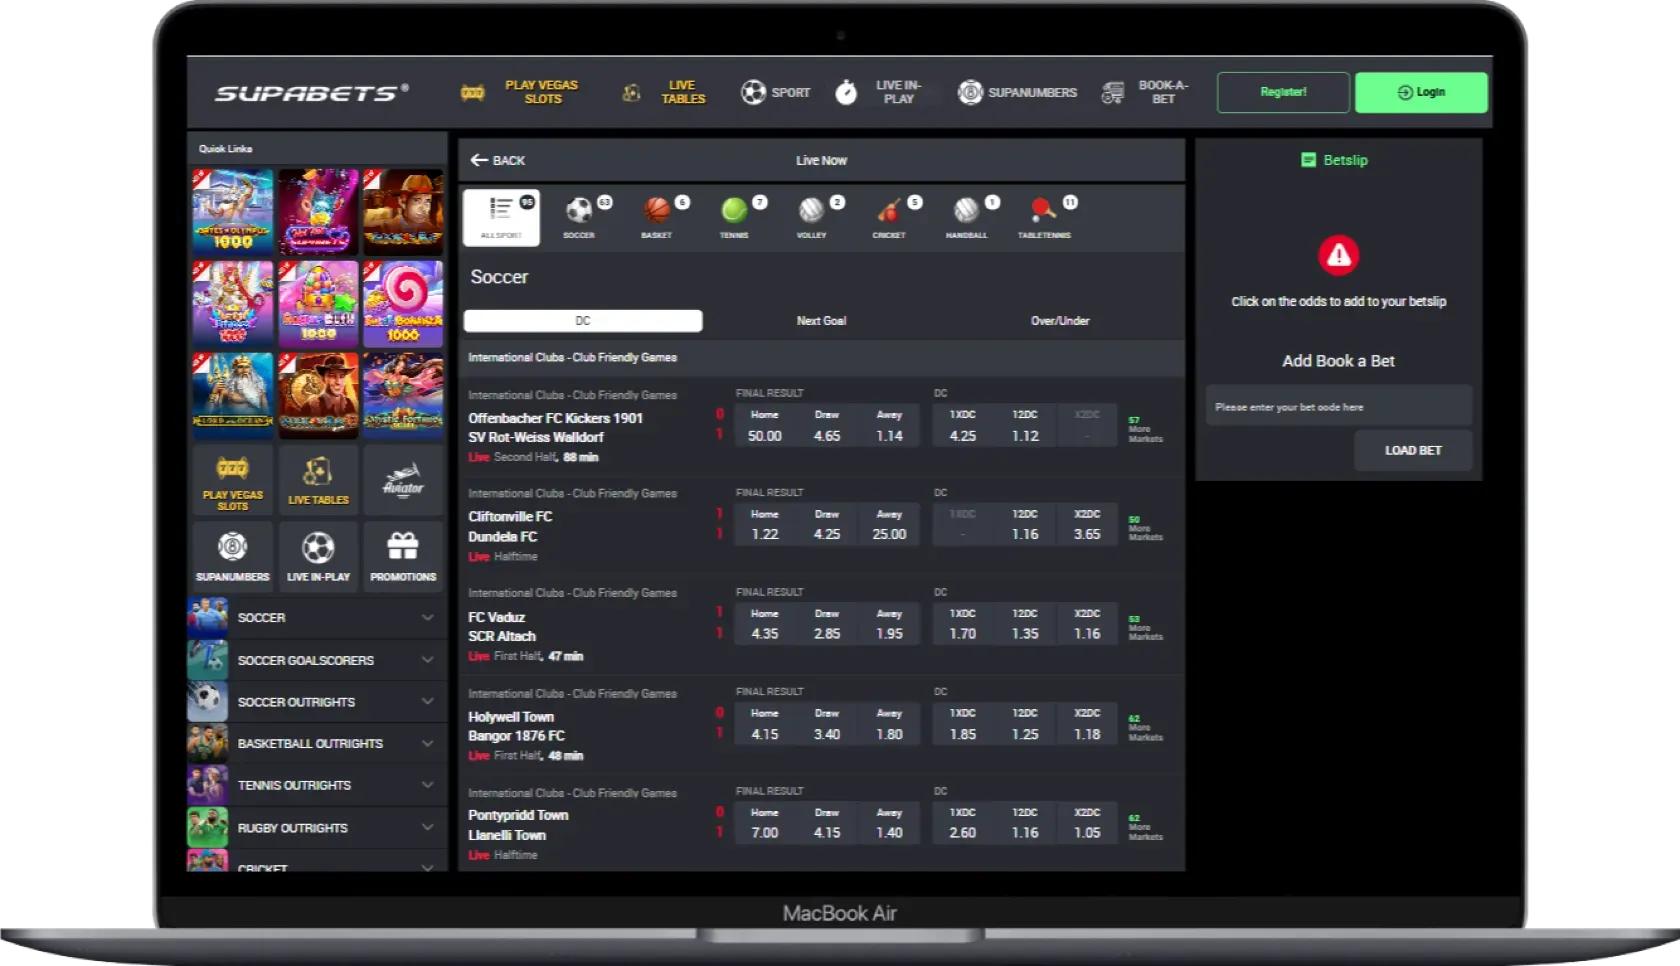Pick Home odds 7.00 for Pontypridd Town

pyautogui.click(x=764, y=823)
